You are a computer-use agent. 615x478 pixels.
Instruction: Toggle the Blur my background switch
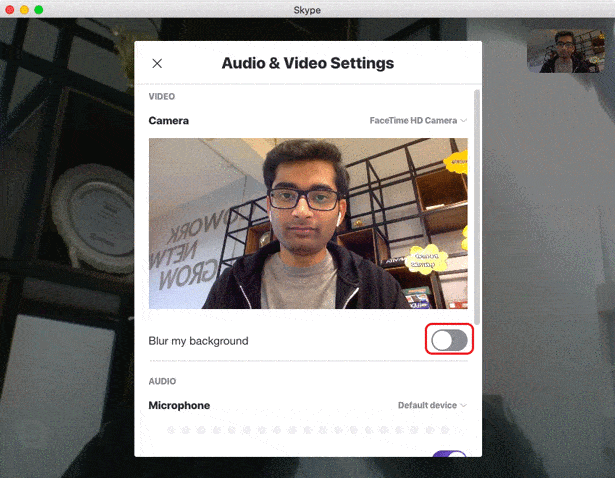pos(449,340)
